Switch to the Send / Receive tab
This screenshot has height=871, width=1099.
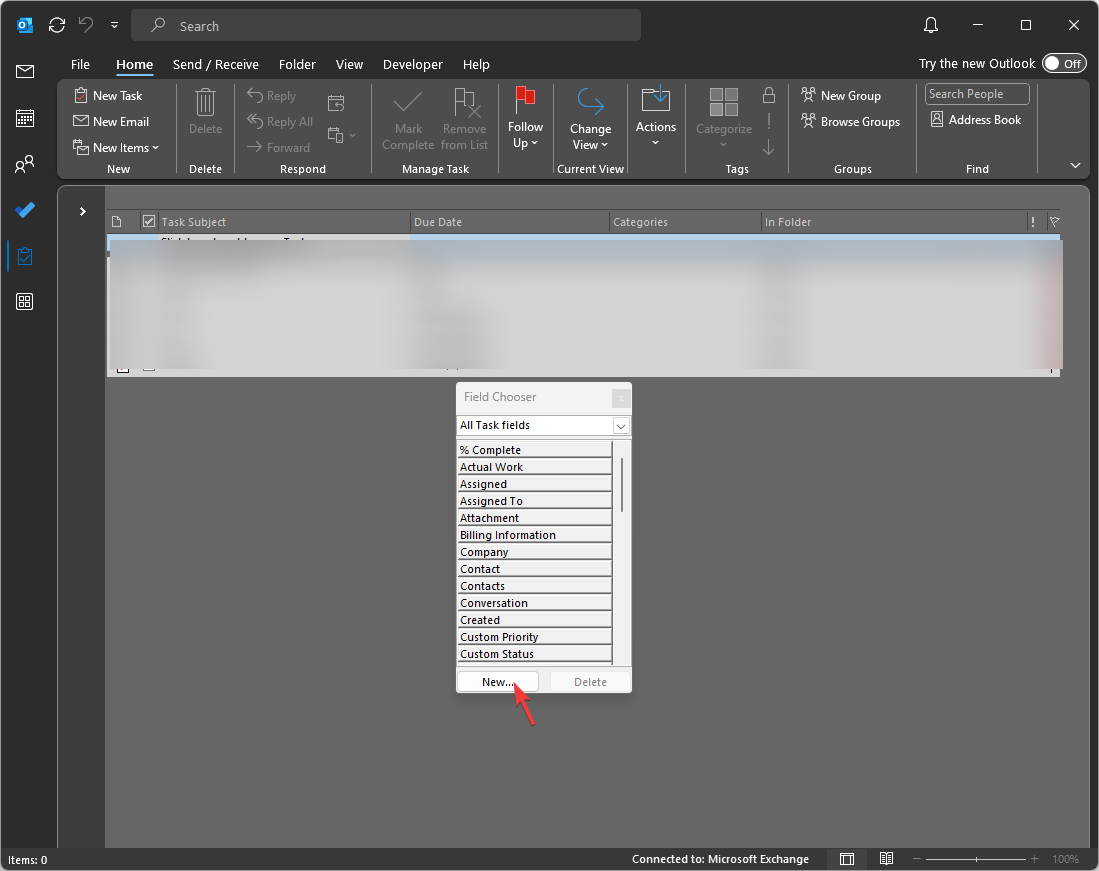pos(215,64)
